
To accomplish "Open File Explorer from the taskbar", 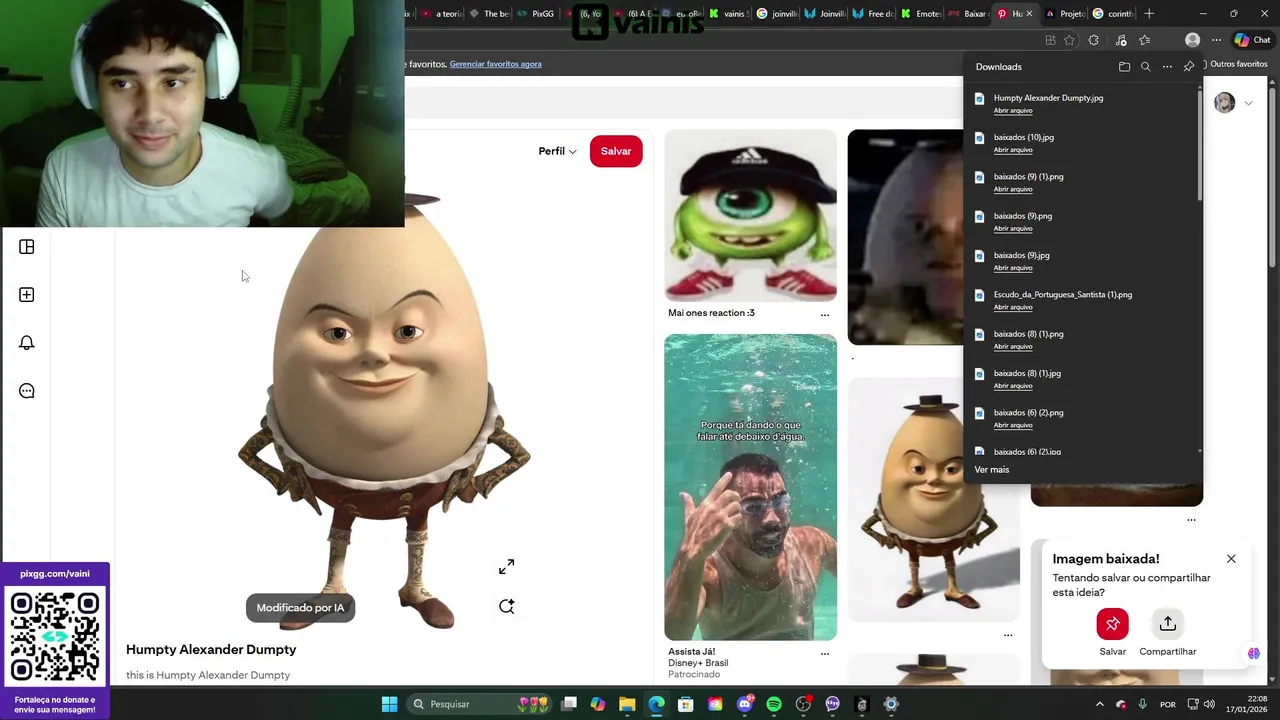I will tap(627, 704).
